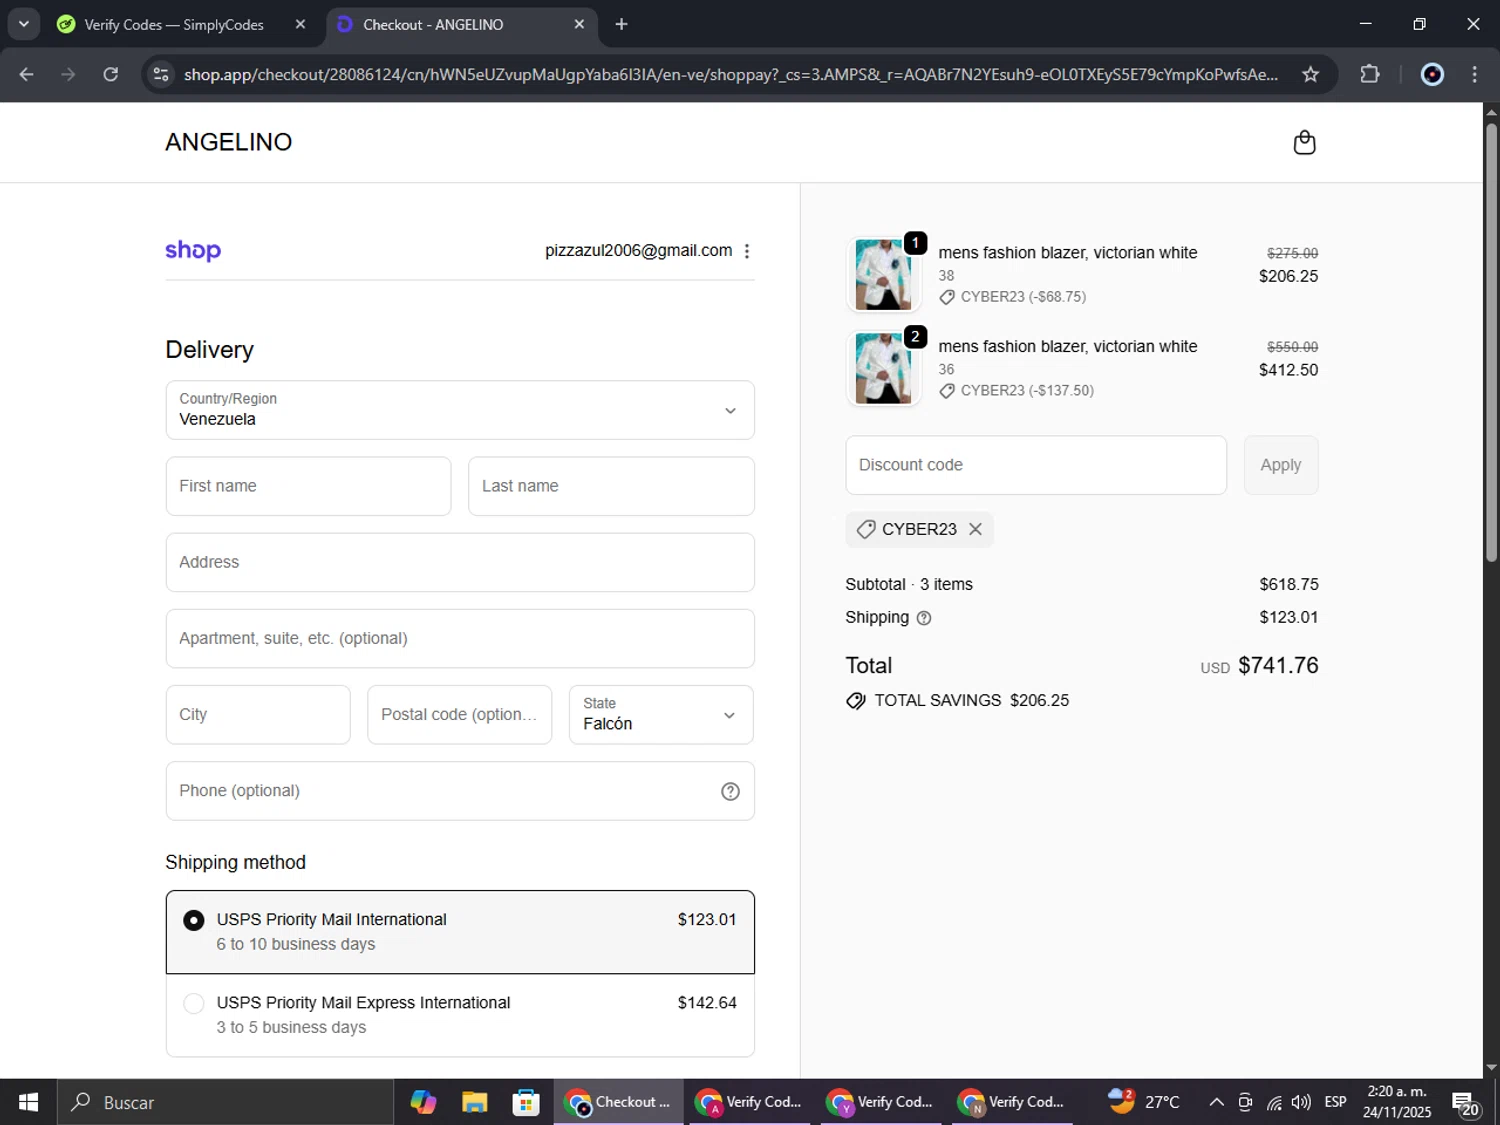Click the Shop Pay logo
The image size is (1500, 1125).
[x=193, y=250]
